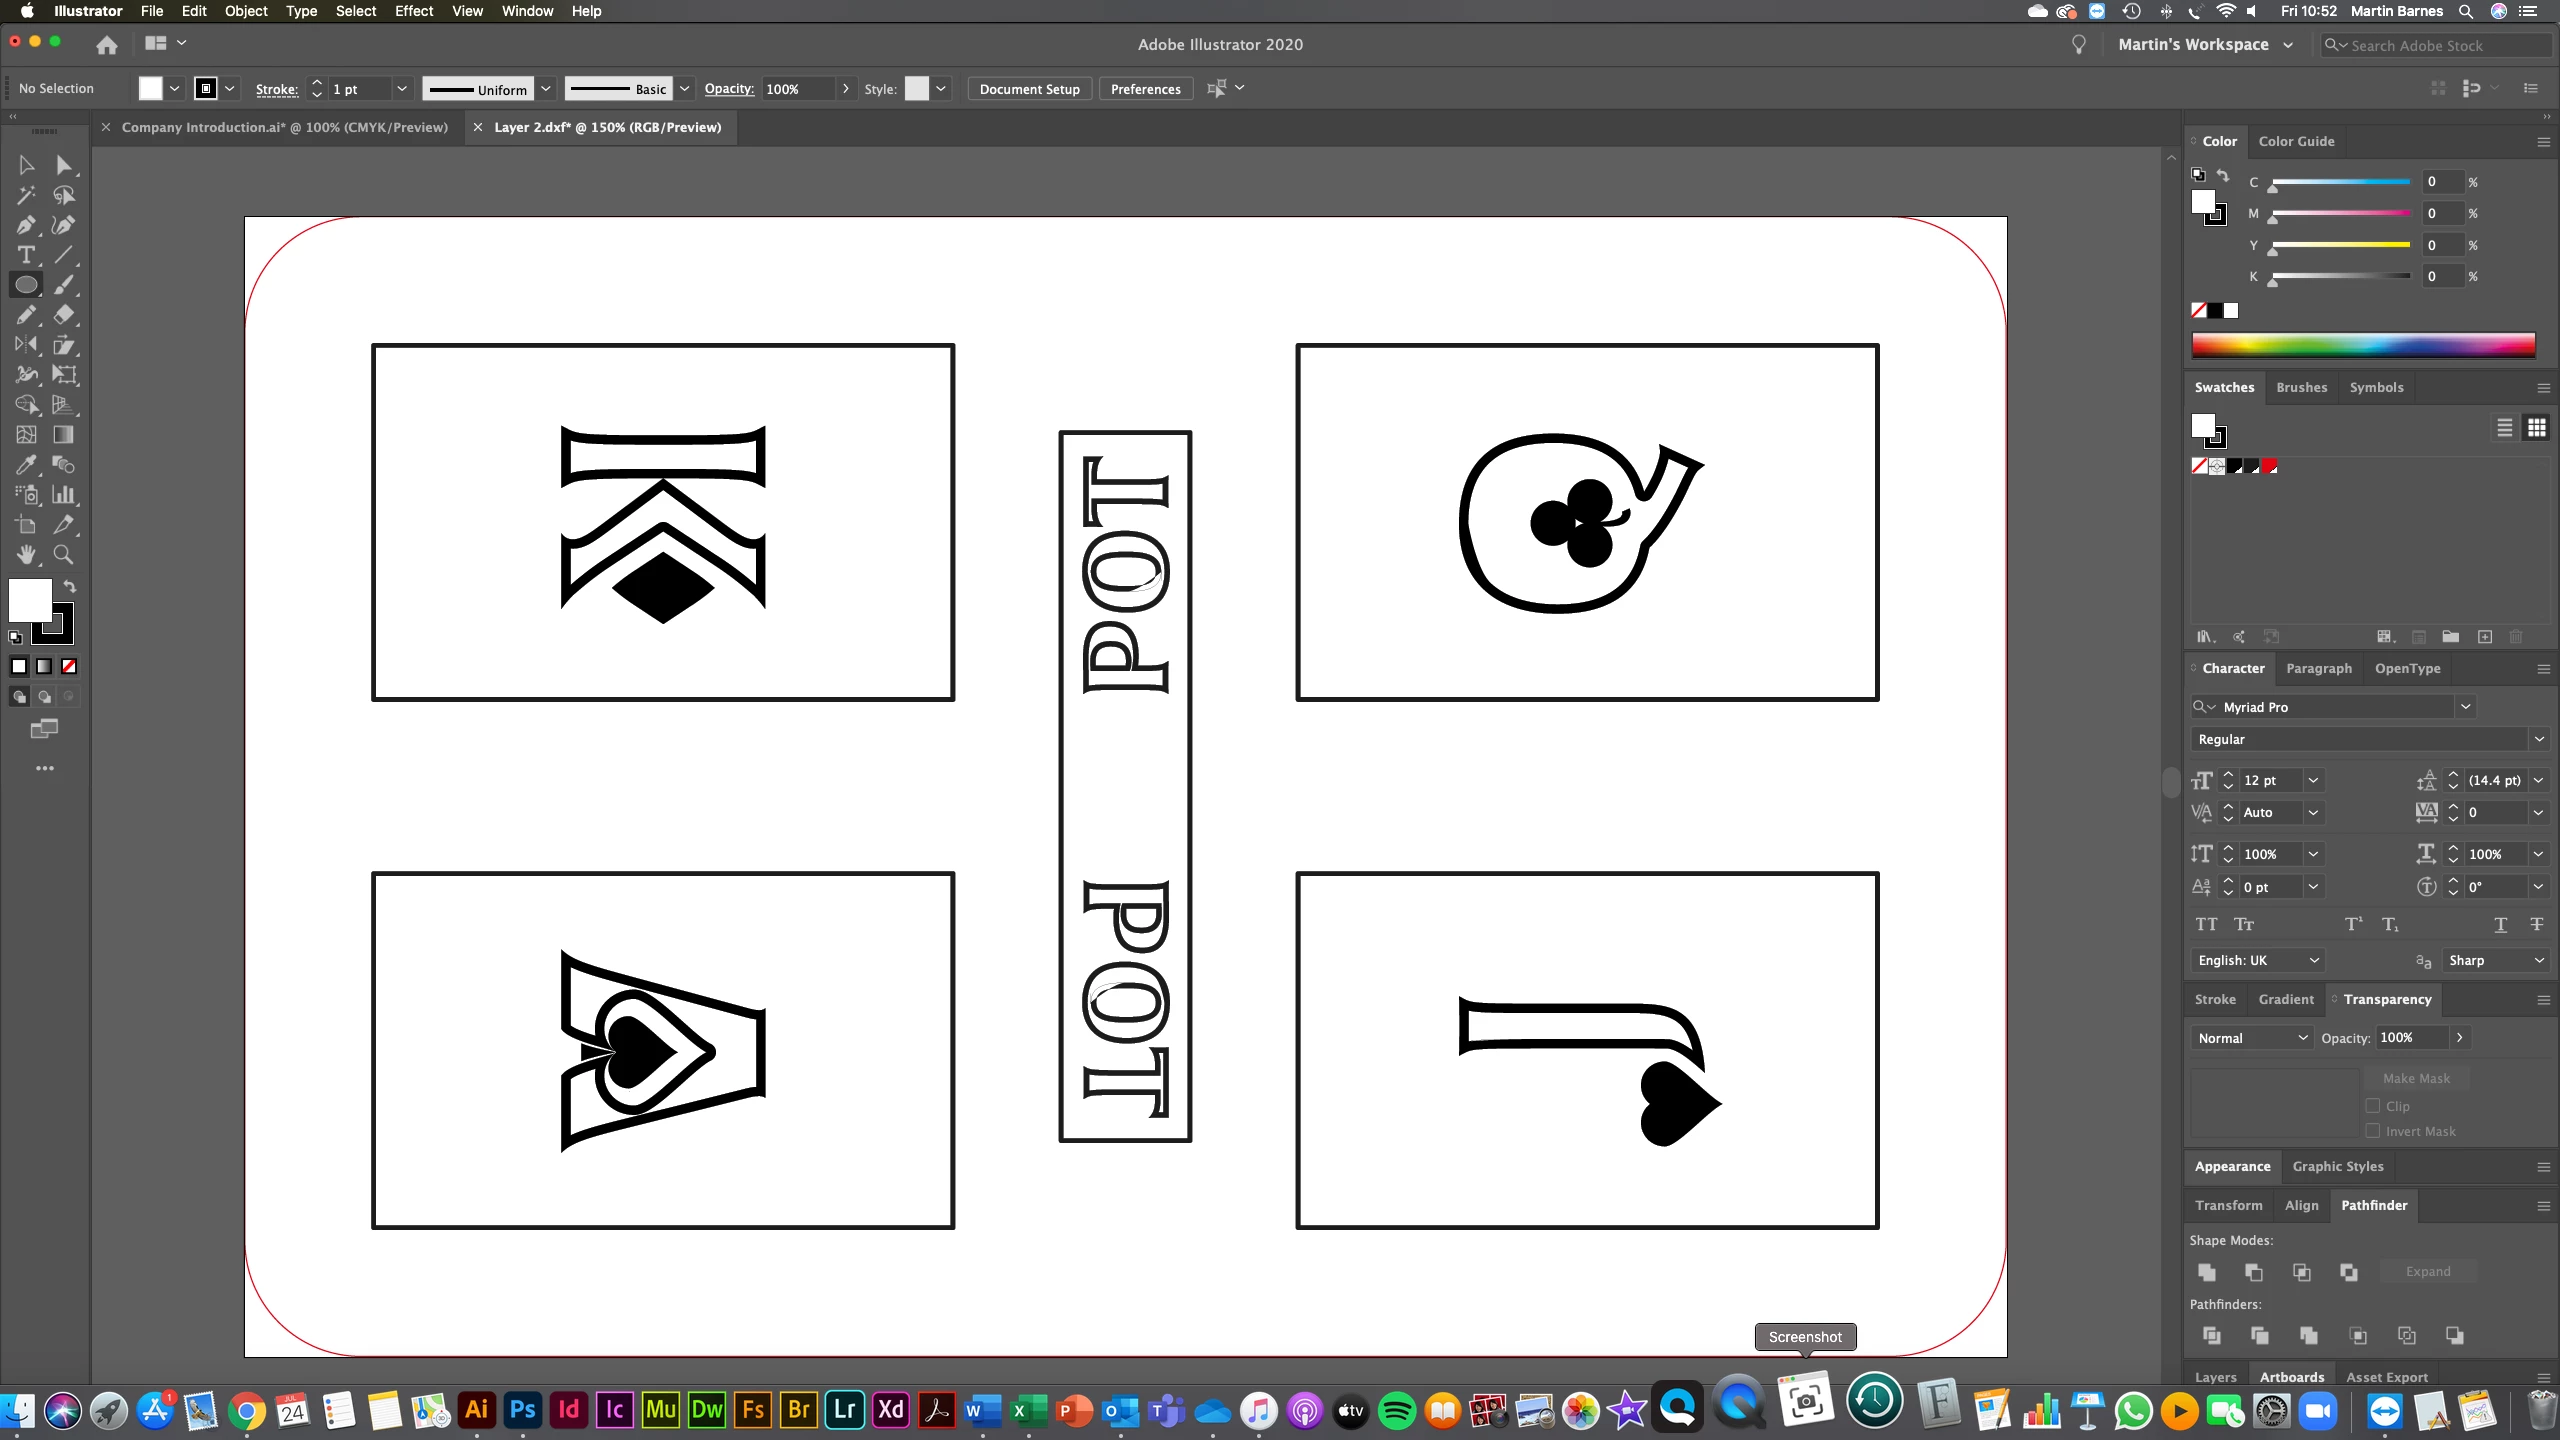Select the Magic Wand tool
The image size is (2560, 1440).
26,195
